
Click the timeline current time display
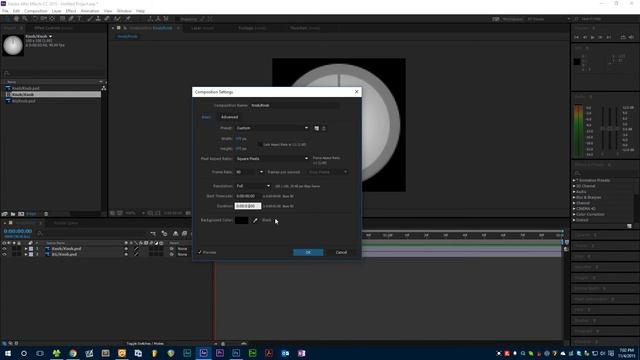click(x=18, y=231)
